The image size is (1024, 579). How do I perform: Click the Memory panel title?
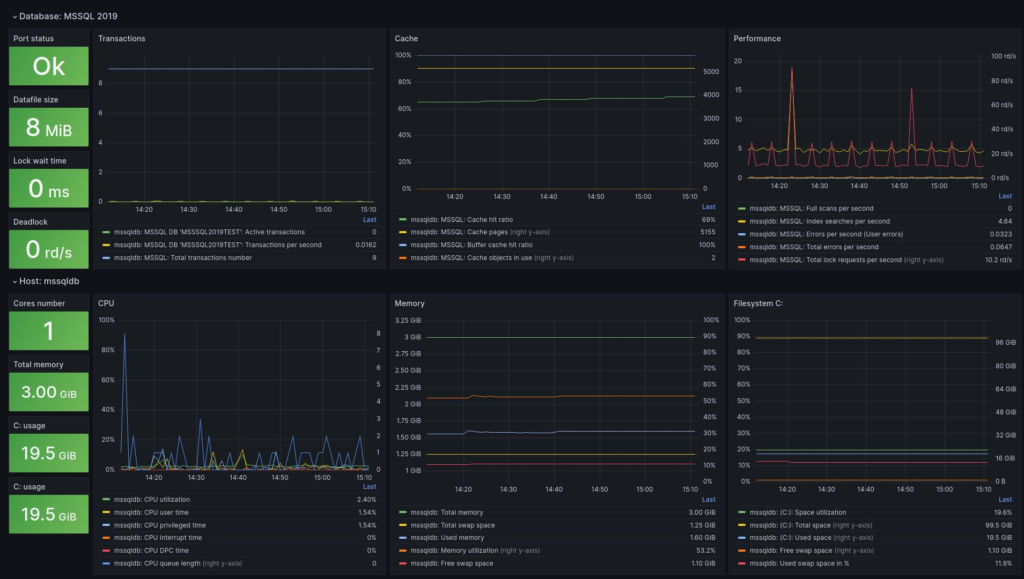coord(410,301)
